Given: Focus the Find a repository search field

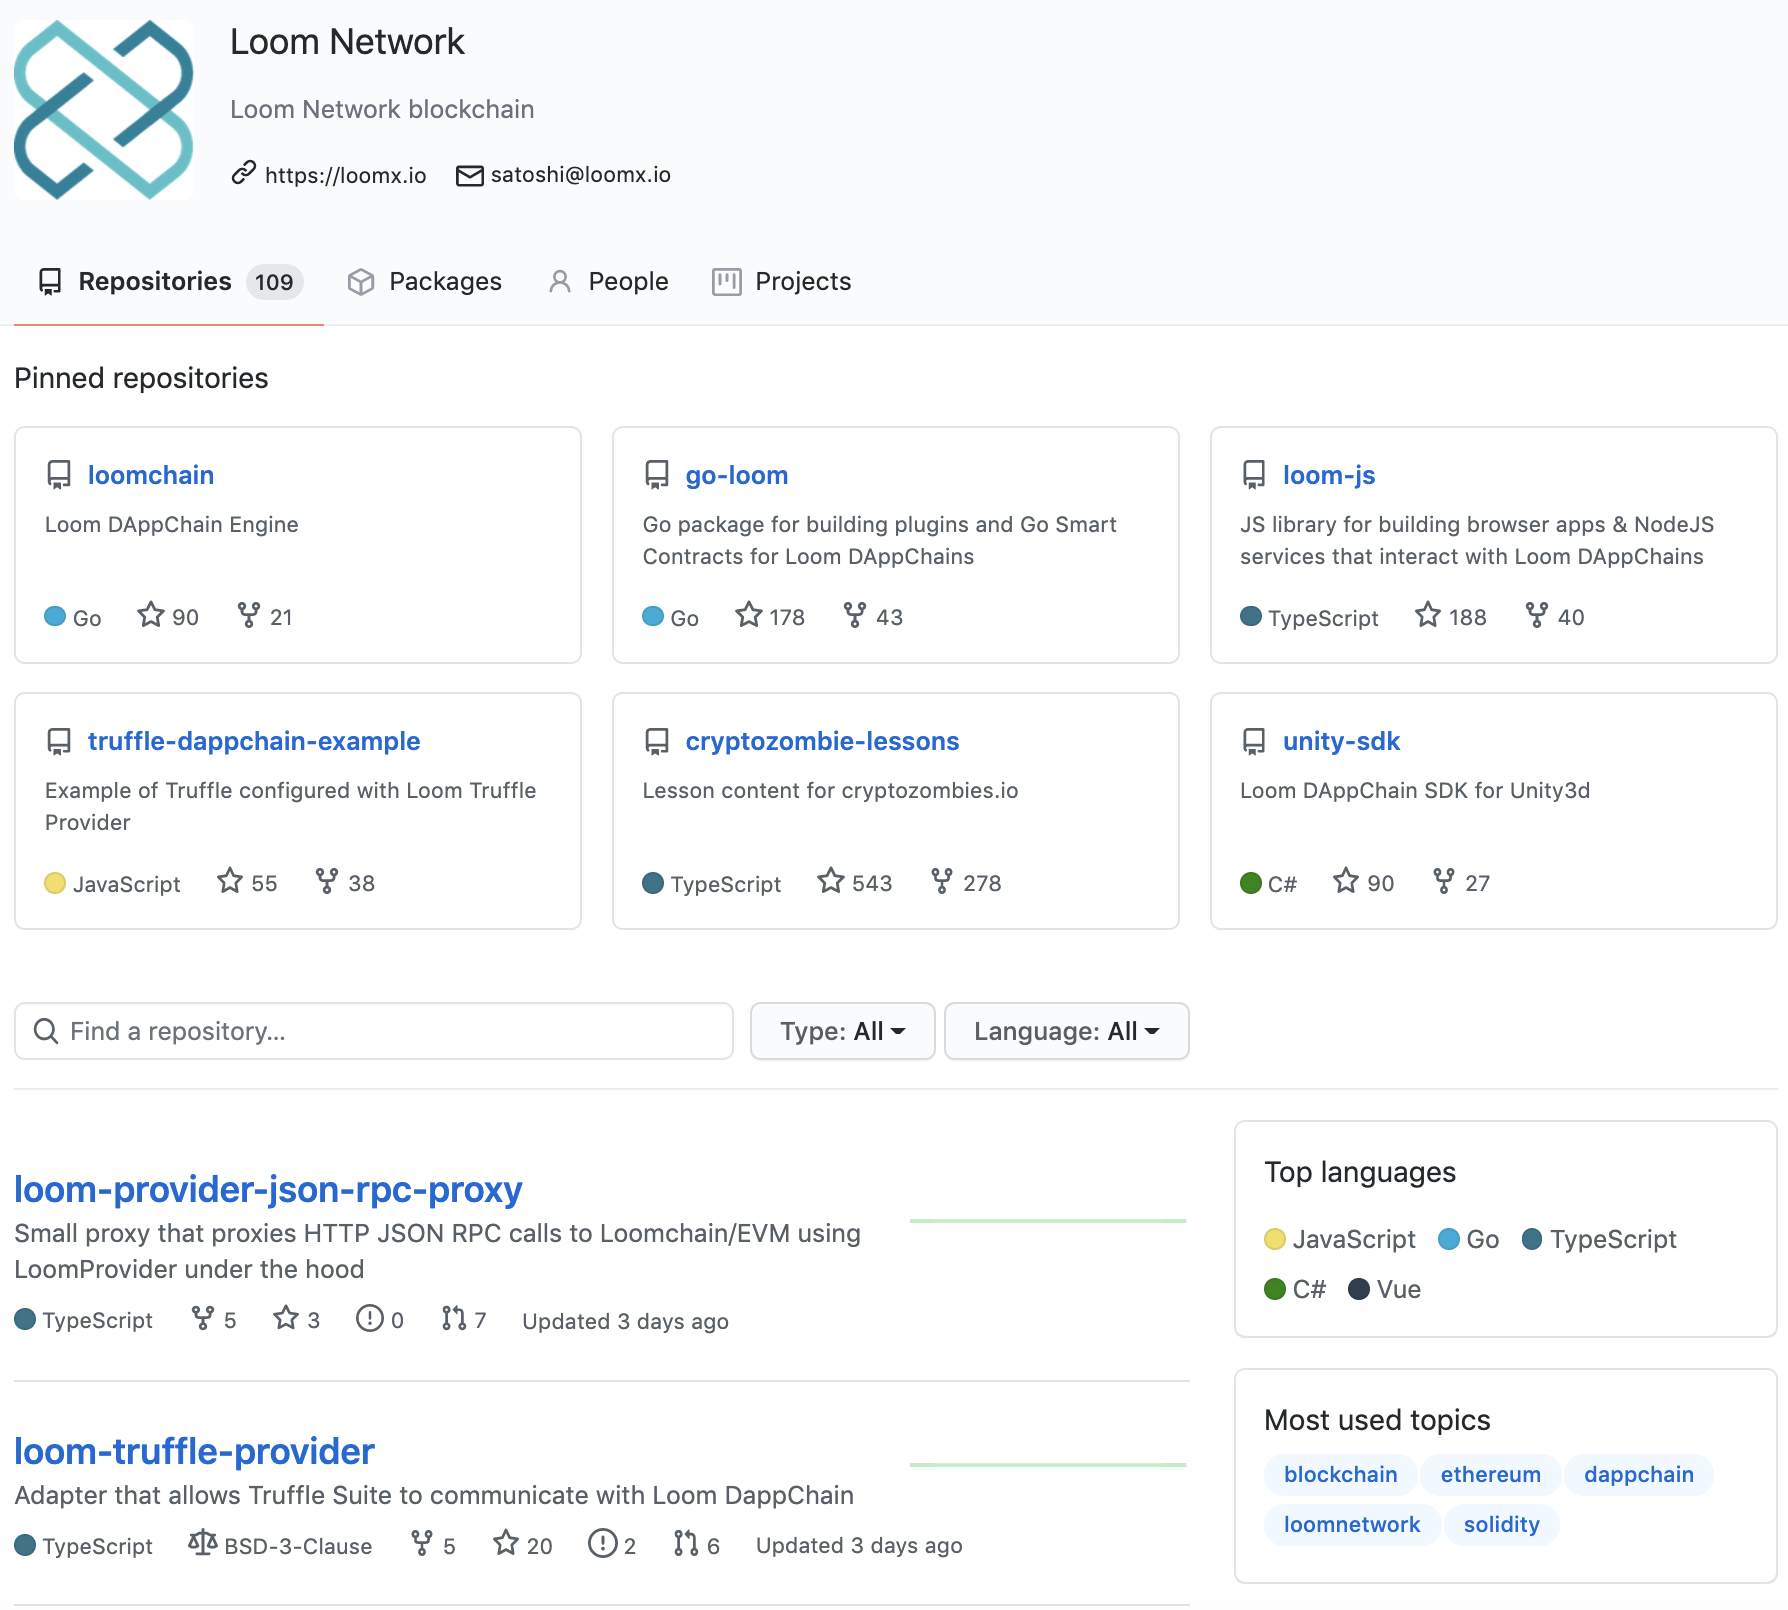Looking at the screenshot, I should click(374, 1031).
